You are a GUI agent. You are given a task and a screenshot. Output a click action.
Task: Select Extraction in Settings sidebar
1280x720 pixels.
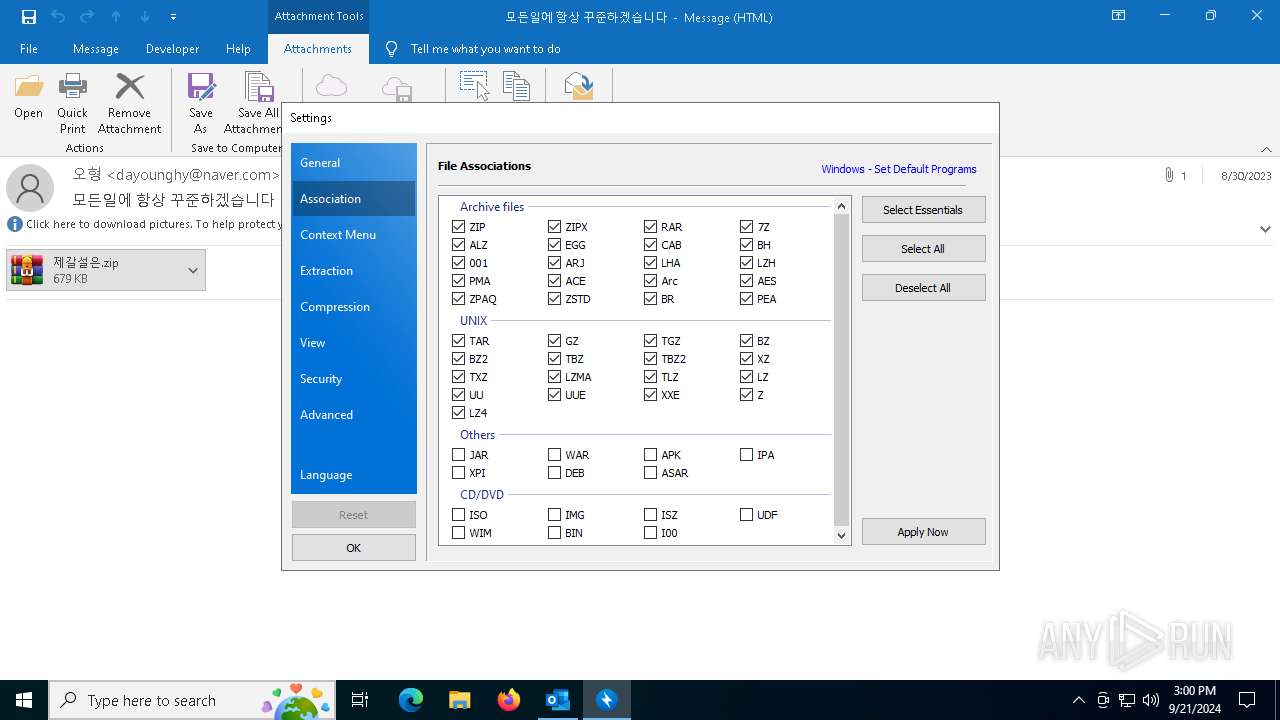354,270
